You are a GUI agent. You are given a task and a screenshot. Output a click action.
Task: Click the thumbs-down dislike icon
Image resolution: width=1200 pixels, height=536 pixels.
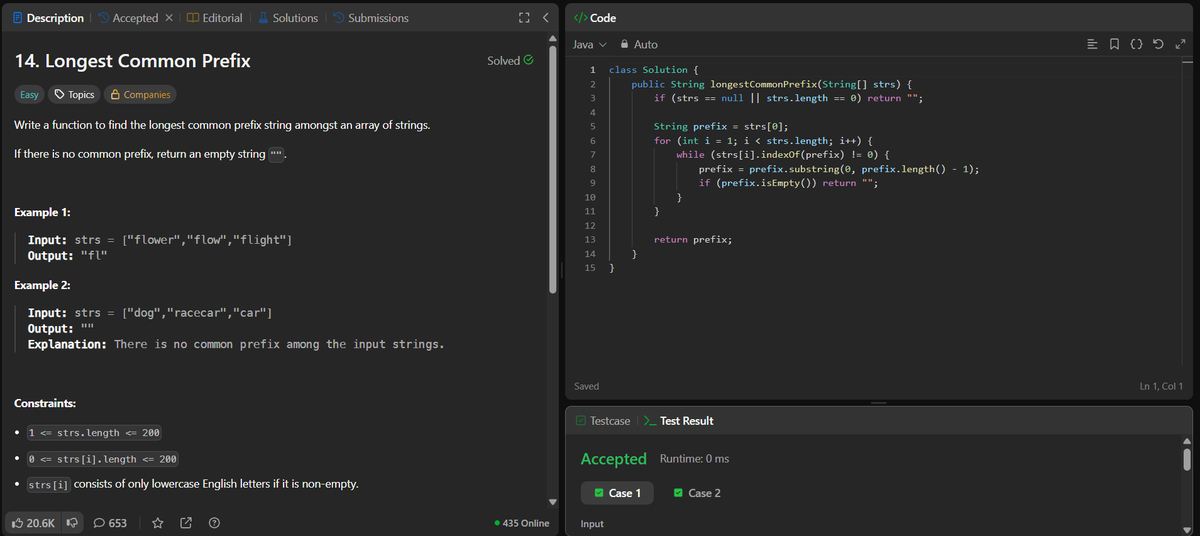[72, 523]
